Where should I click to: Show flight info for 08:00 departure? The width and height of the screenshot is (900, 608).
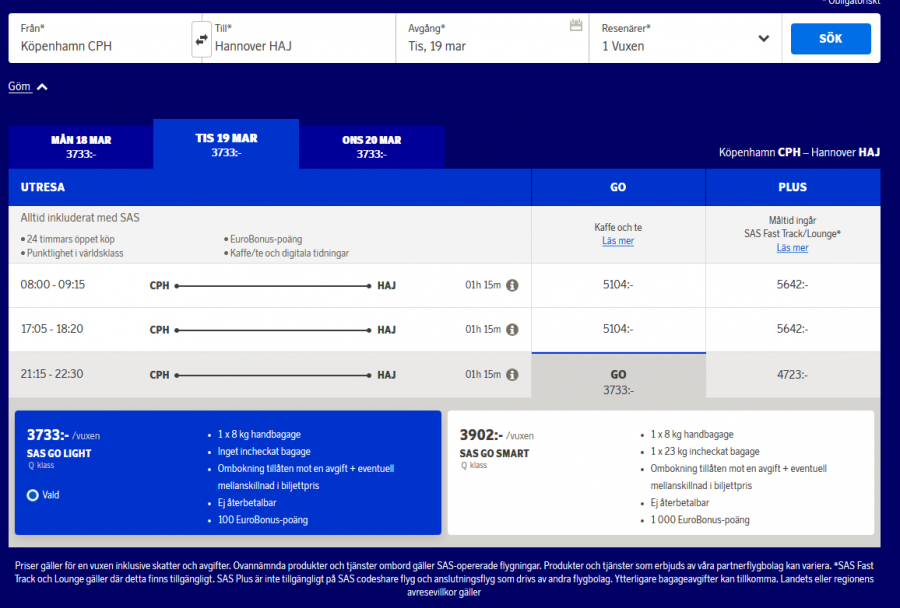(x=512, y=285)
